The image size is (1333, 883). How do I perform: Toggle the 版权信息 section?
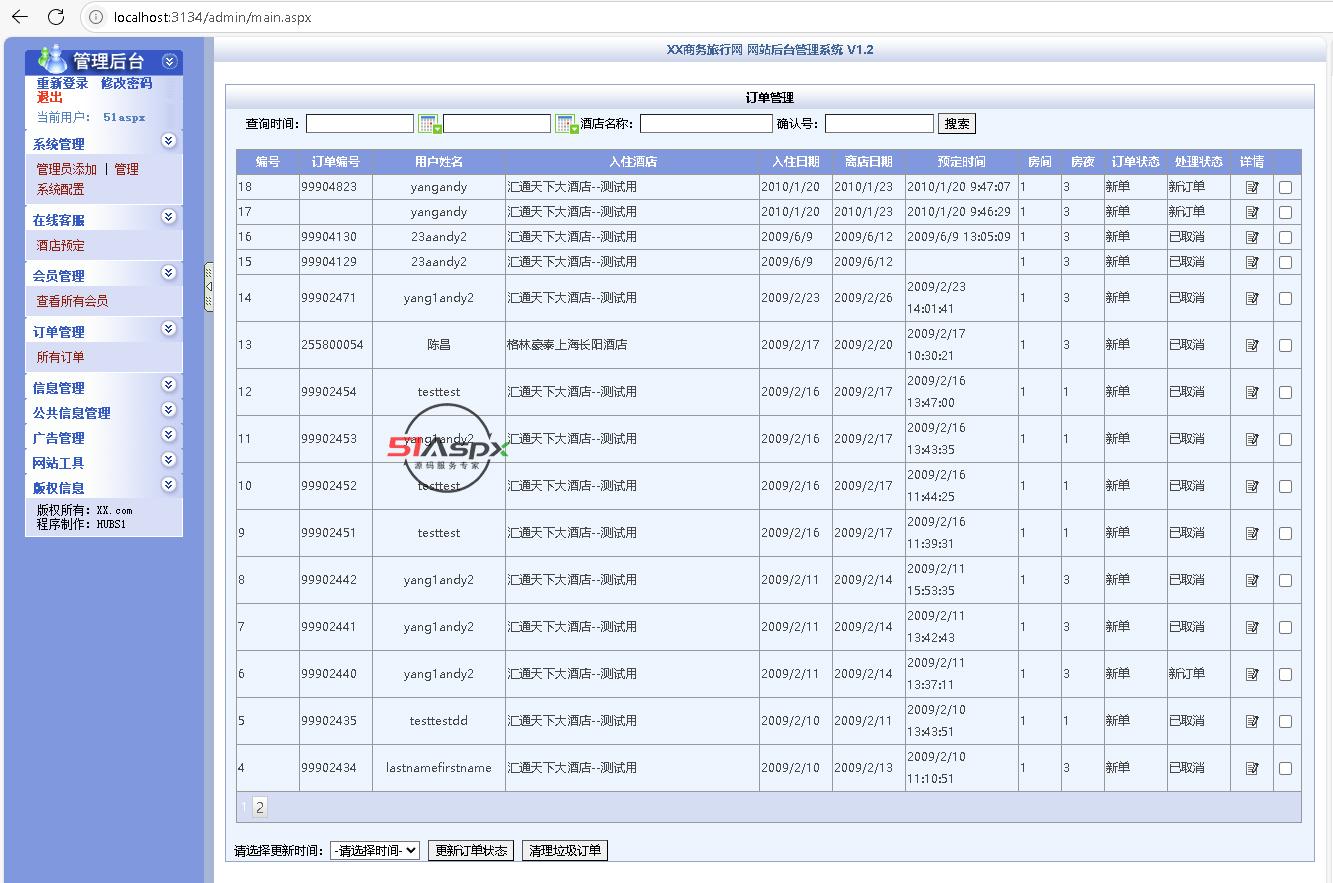coord(169,485)
